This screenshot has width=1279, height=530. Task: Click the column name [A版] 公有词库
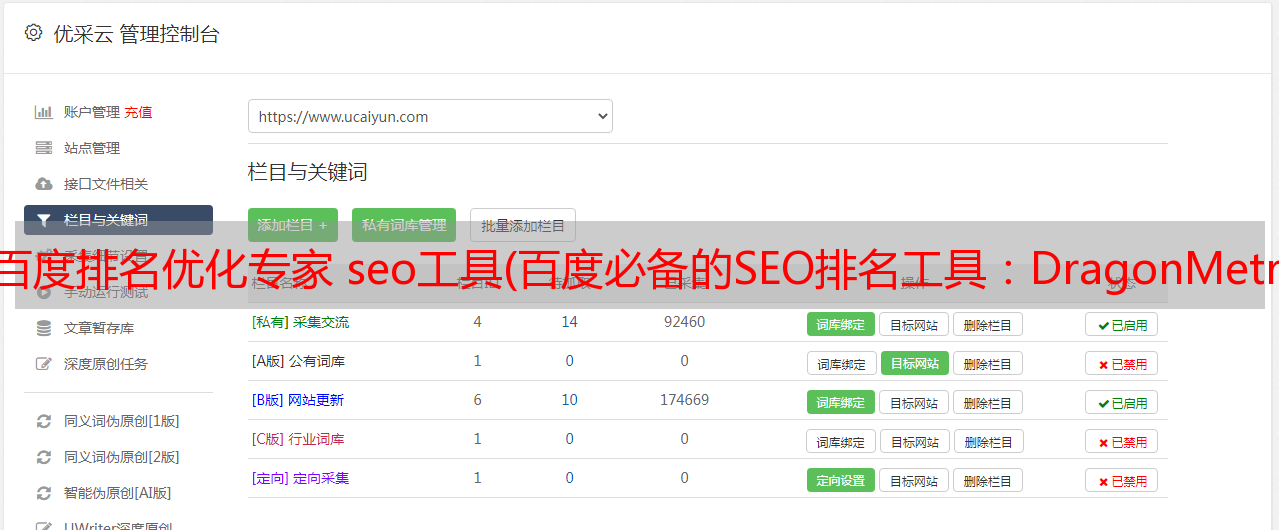(x=298, y=361)
